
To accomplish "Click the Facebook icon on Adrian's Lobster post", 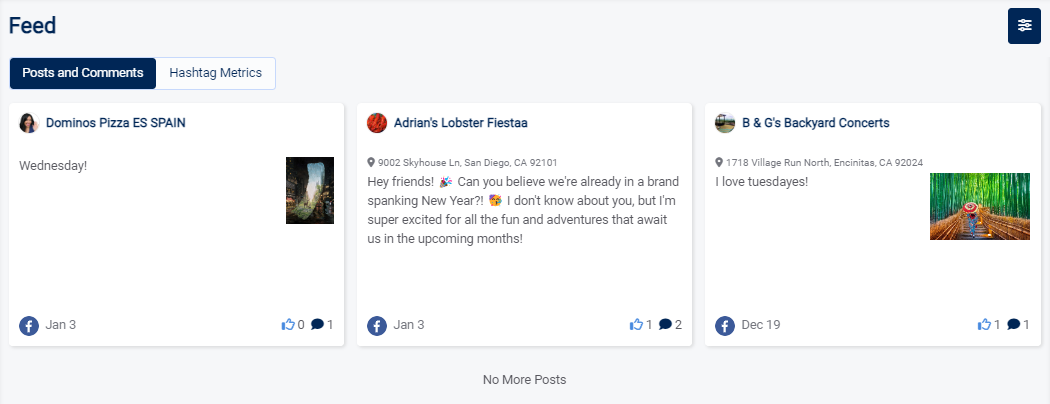I will coord(377,326).
